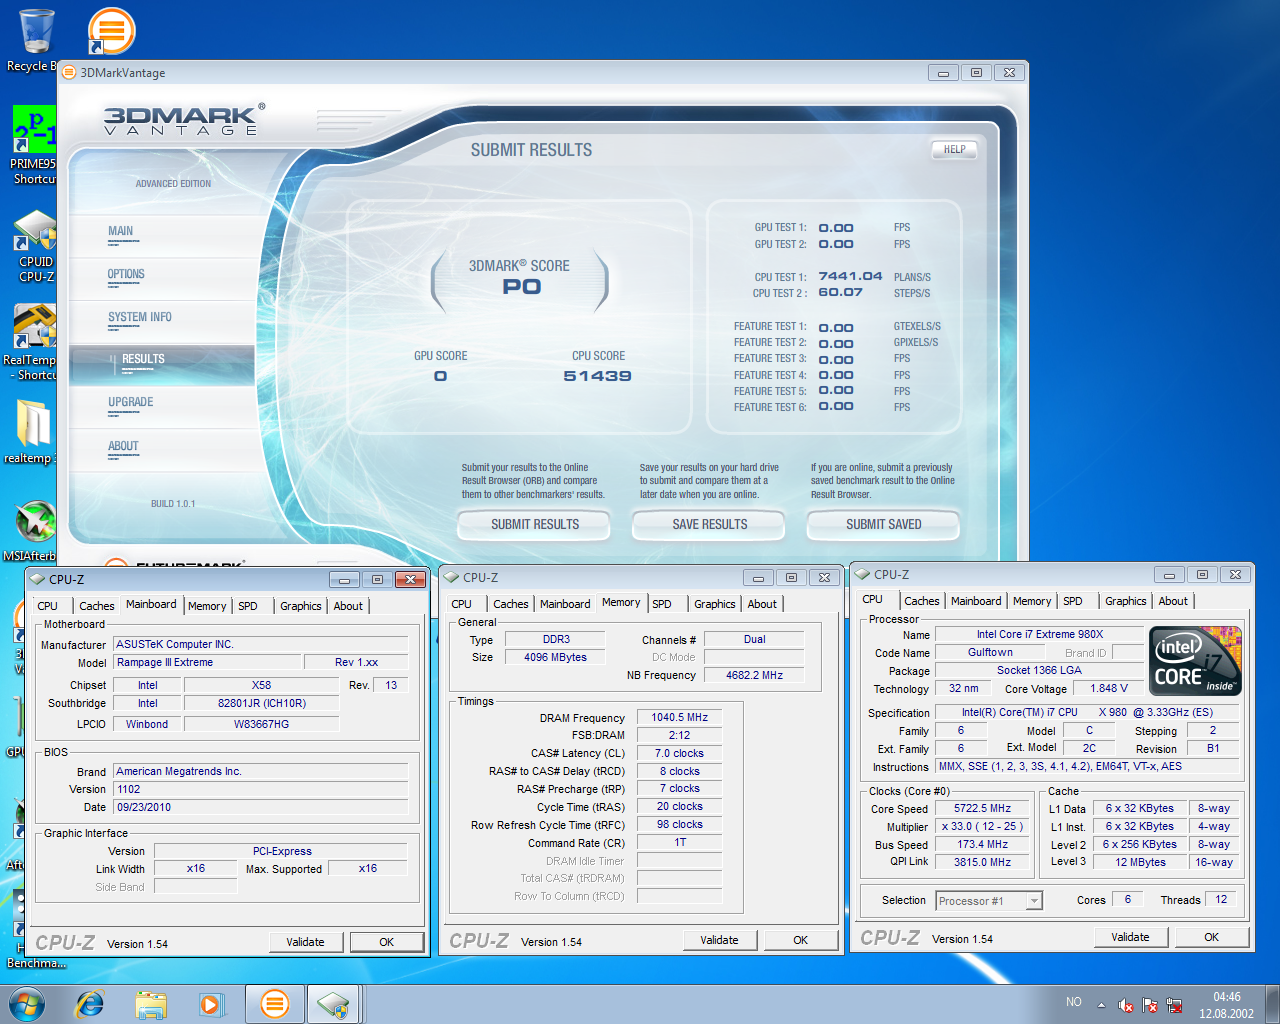
Task: Open RealTemp shortcut on desktop
Action: [x=32, y=341]
